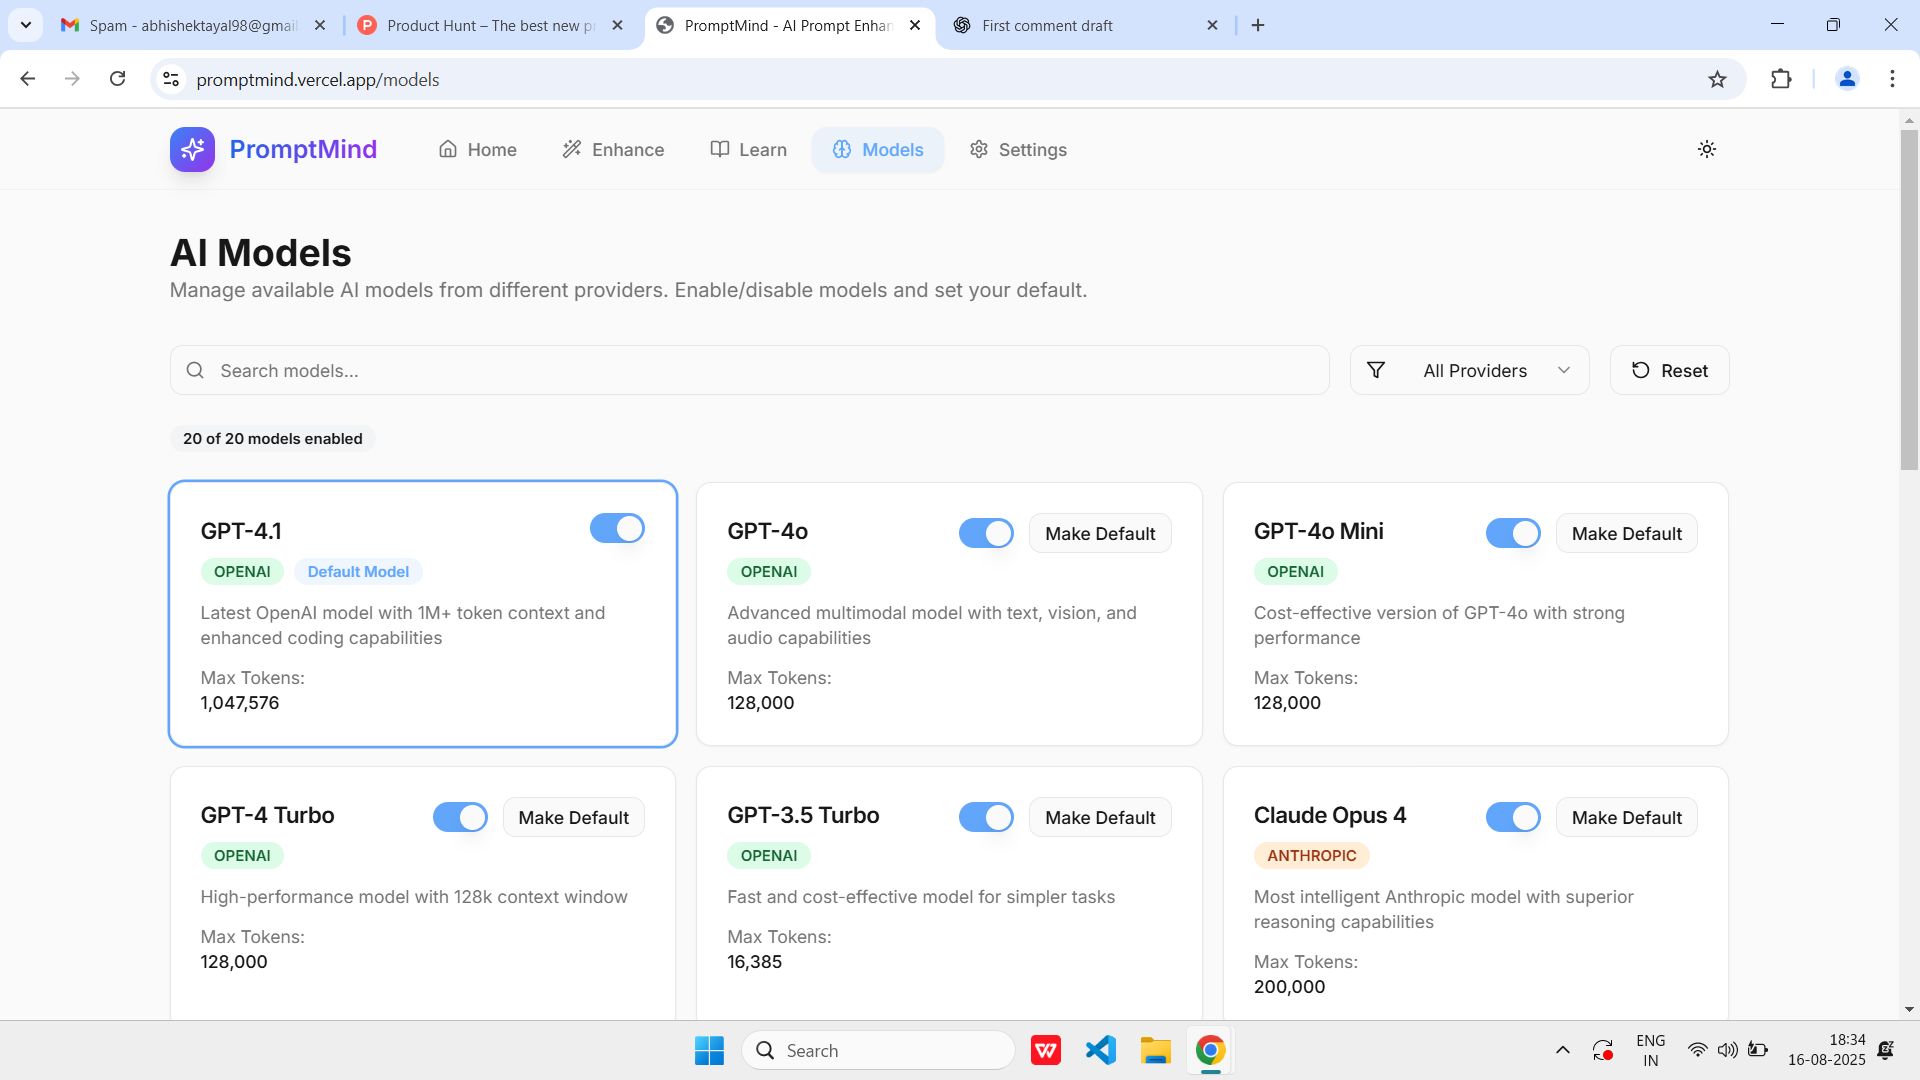Click the scrollbar down arrow
Image resolution: width=1920 pixels, height=1080 pixels.
coord(1909,1009)
